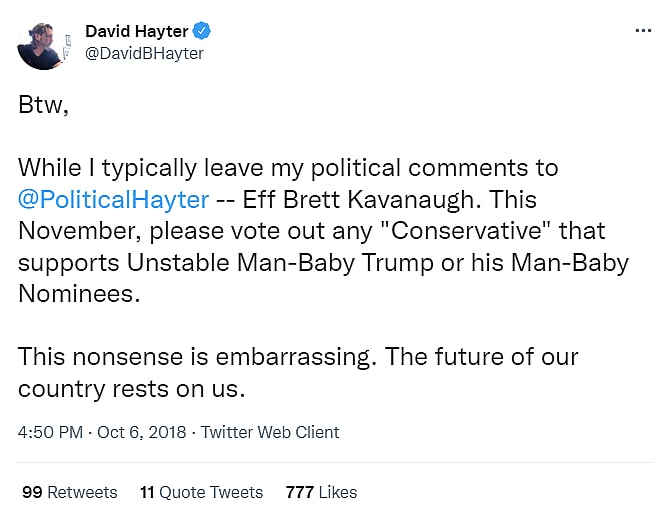The height and width of the screenshot is (511, 664).
Task: Click the blue verified badge
Action: [202, 32]
